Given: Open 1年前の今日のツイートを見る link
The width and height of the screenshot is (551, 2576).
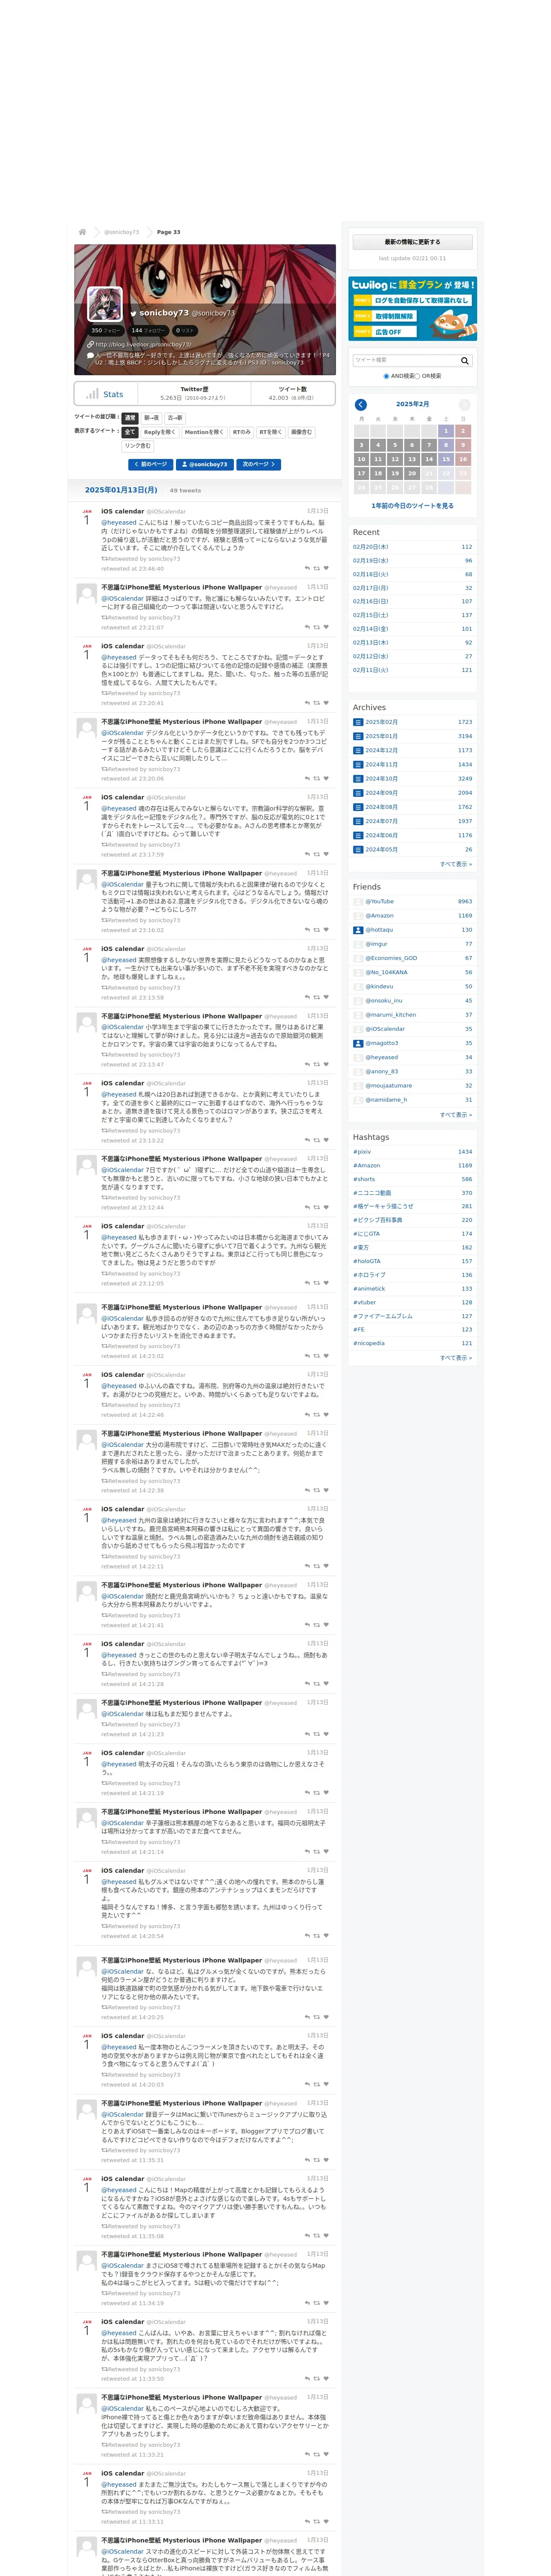Looking at the screenshot, I should pyautogui.click(x=412, y=506).
